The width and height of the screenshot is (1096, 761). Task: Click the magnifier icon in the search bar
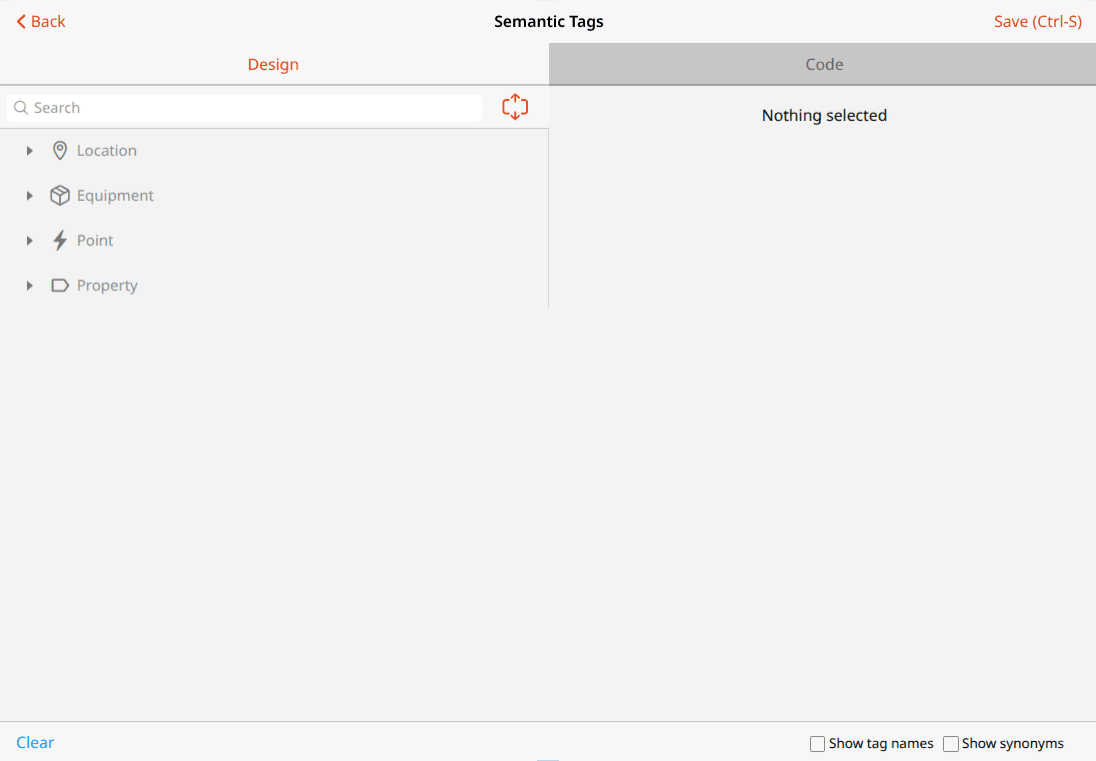click(x=21, y=107)
